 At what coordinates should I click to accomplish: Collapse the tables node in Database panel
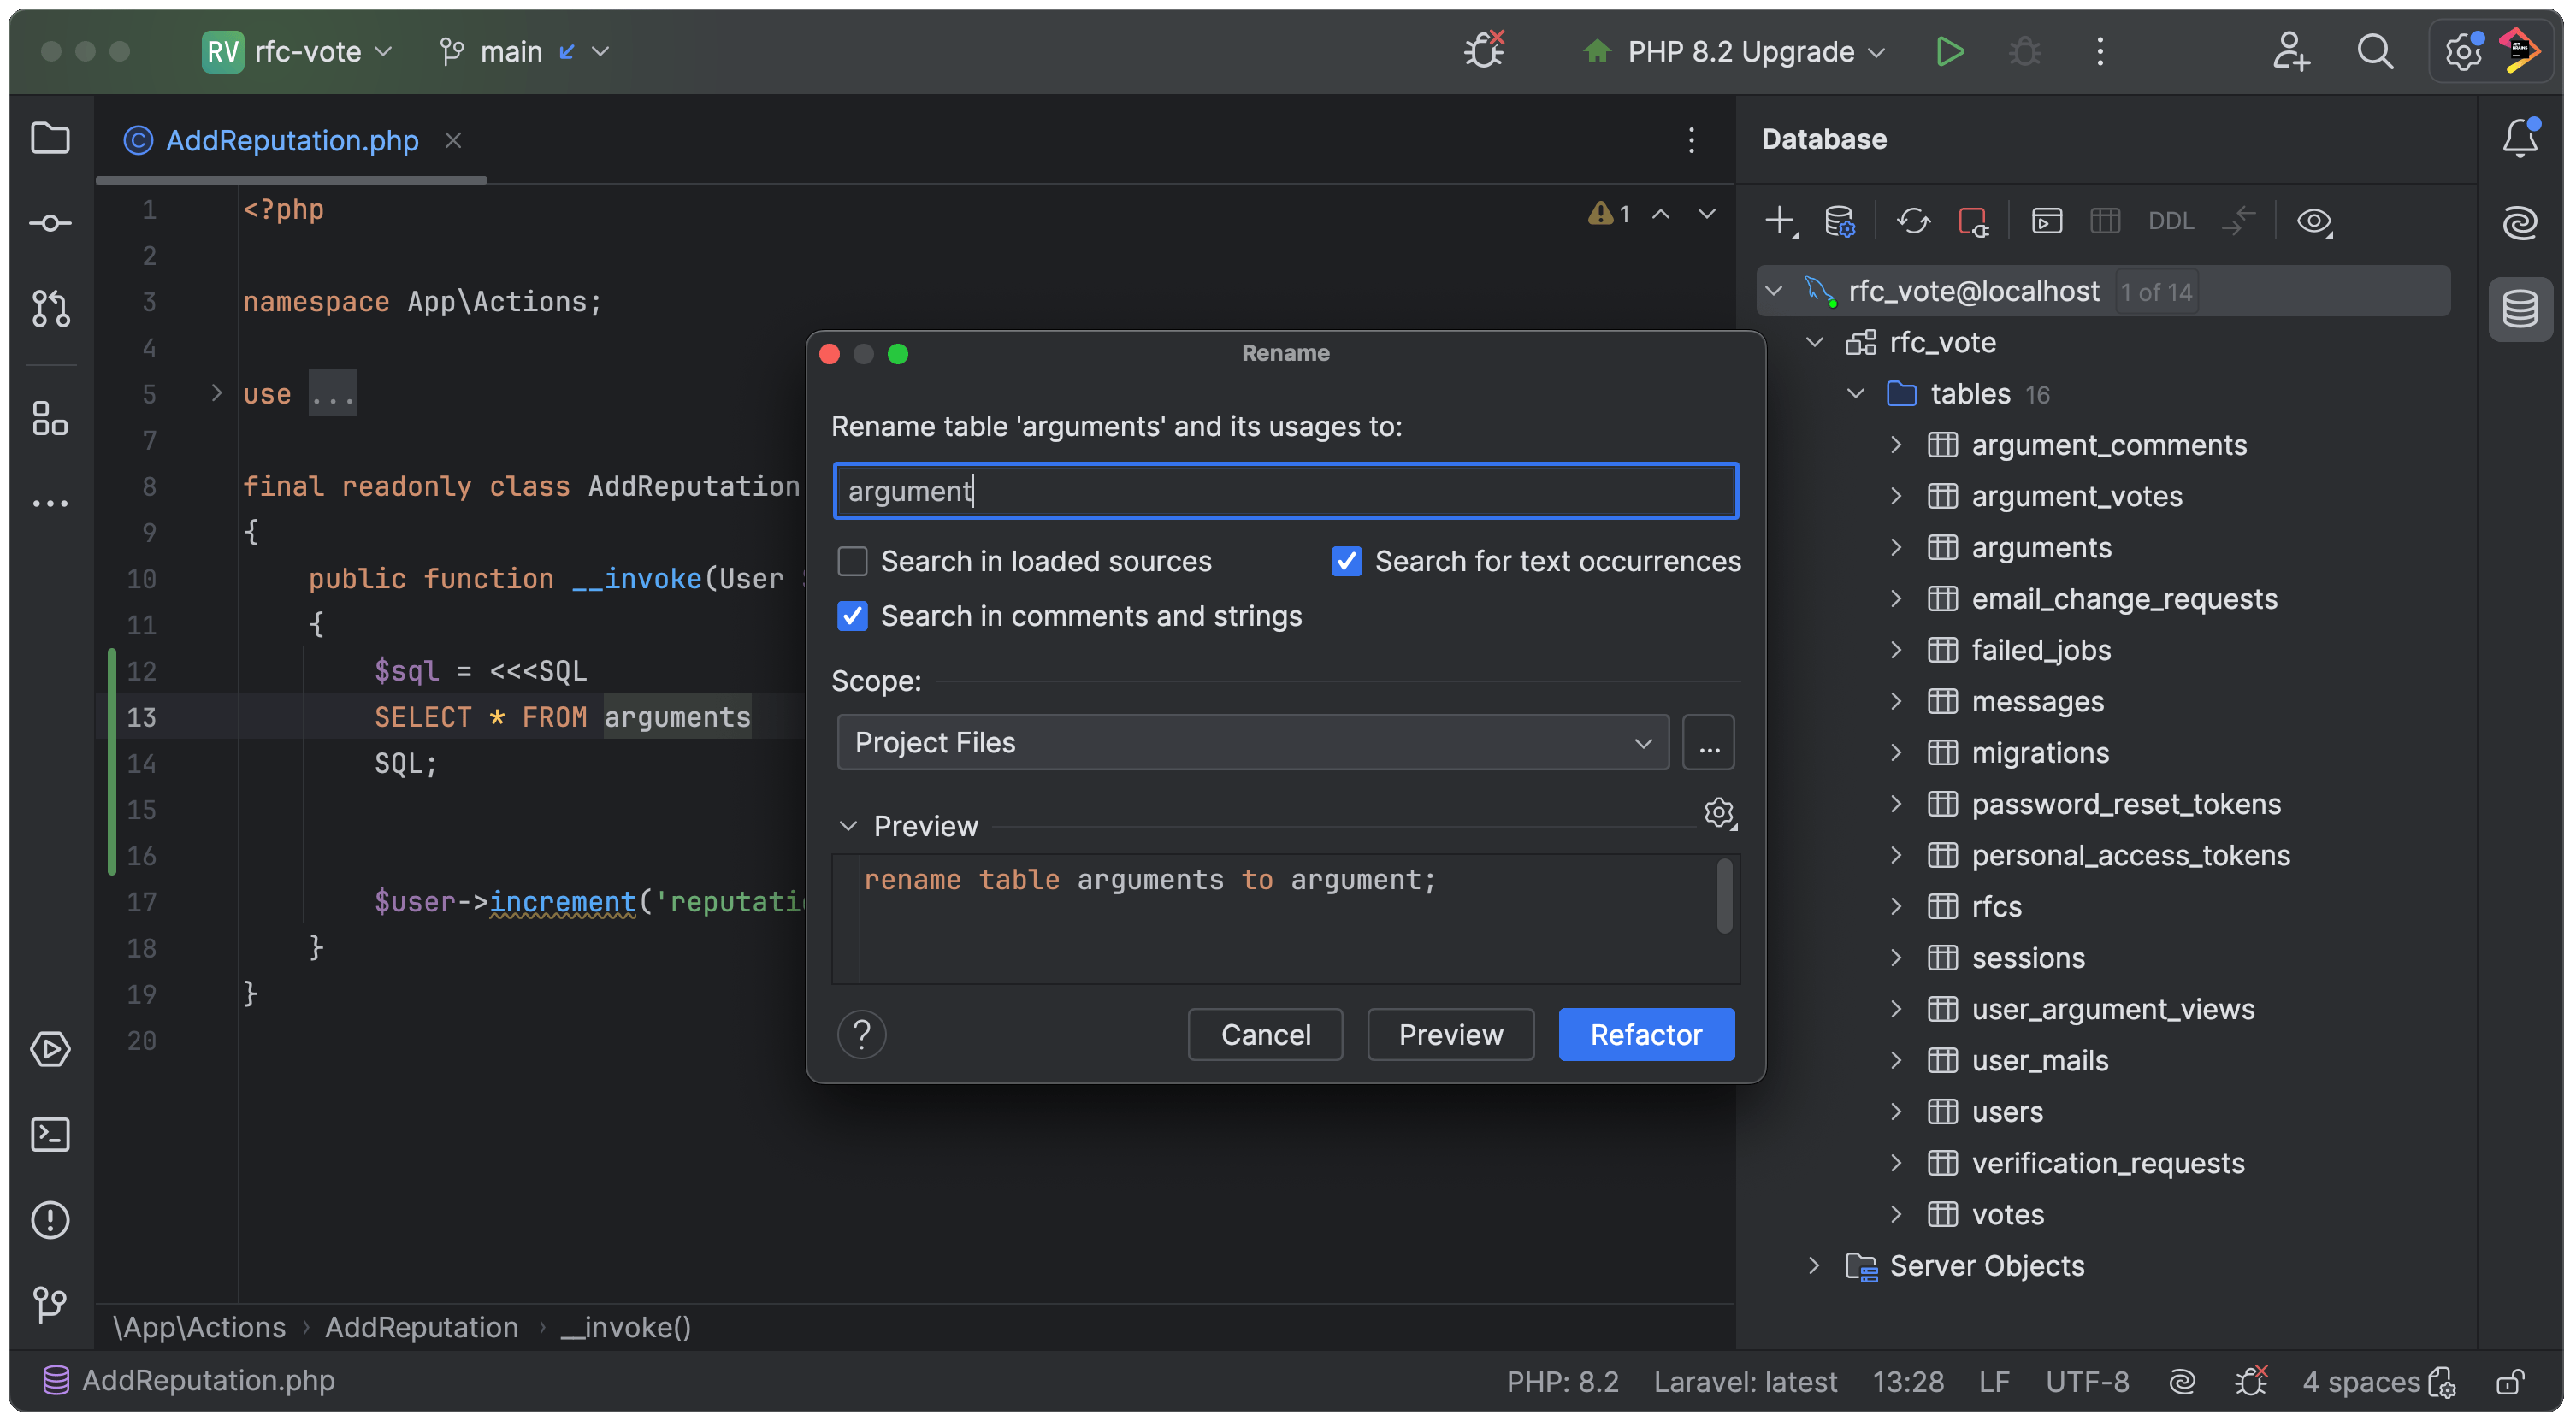click(1855, 393)
